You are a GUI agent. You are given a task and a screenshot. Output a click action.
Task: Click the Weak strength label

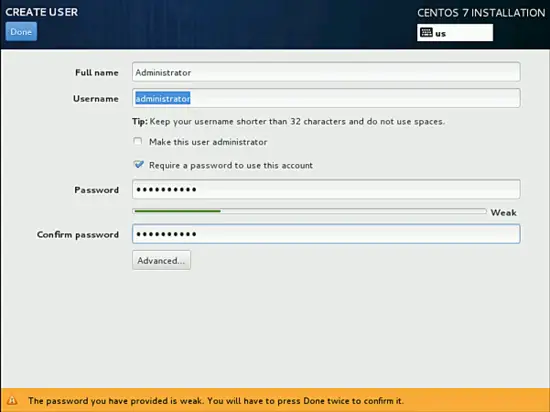click(503, 212)
